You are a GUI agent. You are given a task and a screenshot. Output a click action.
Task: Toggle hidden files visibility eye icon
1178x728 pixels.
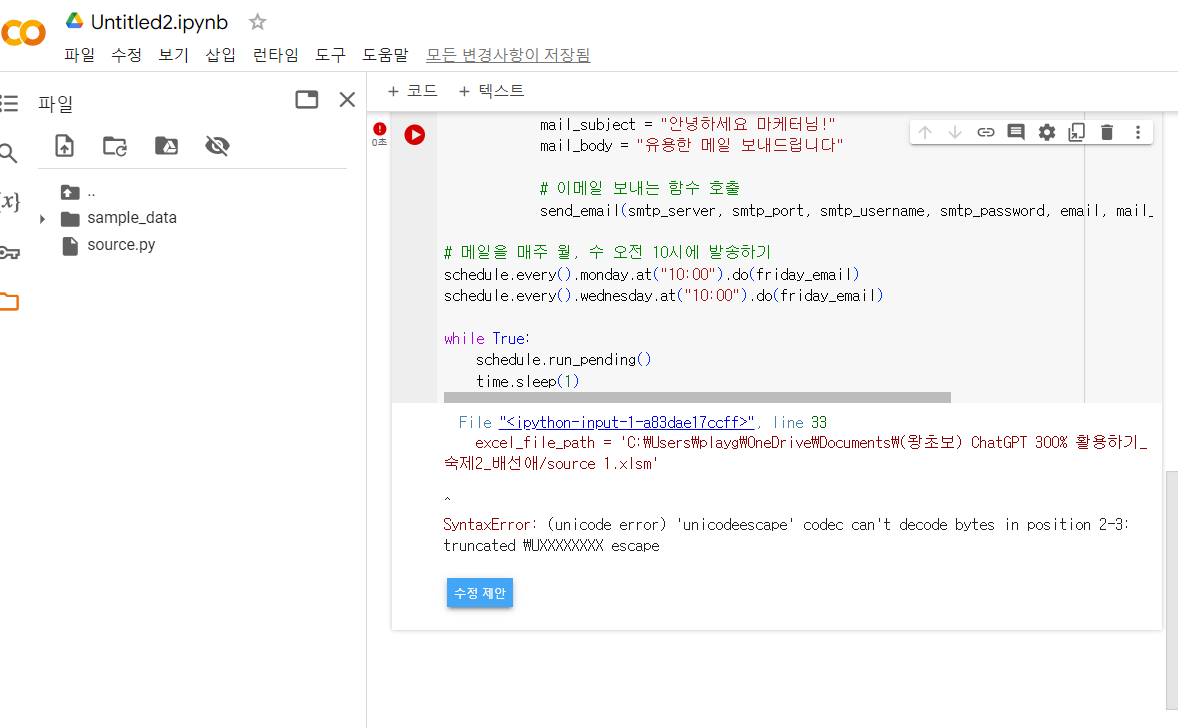[x=217, y=146]
